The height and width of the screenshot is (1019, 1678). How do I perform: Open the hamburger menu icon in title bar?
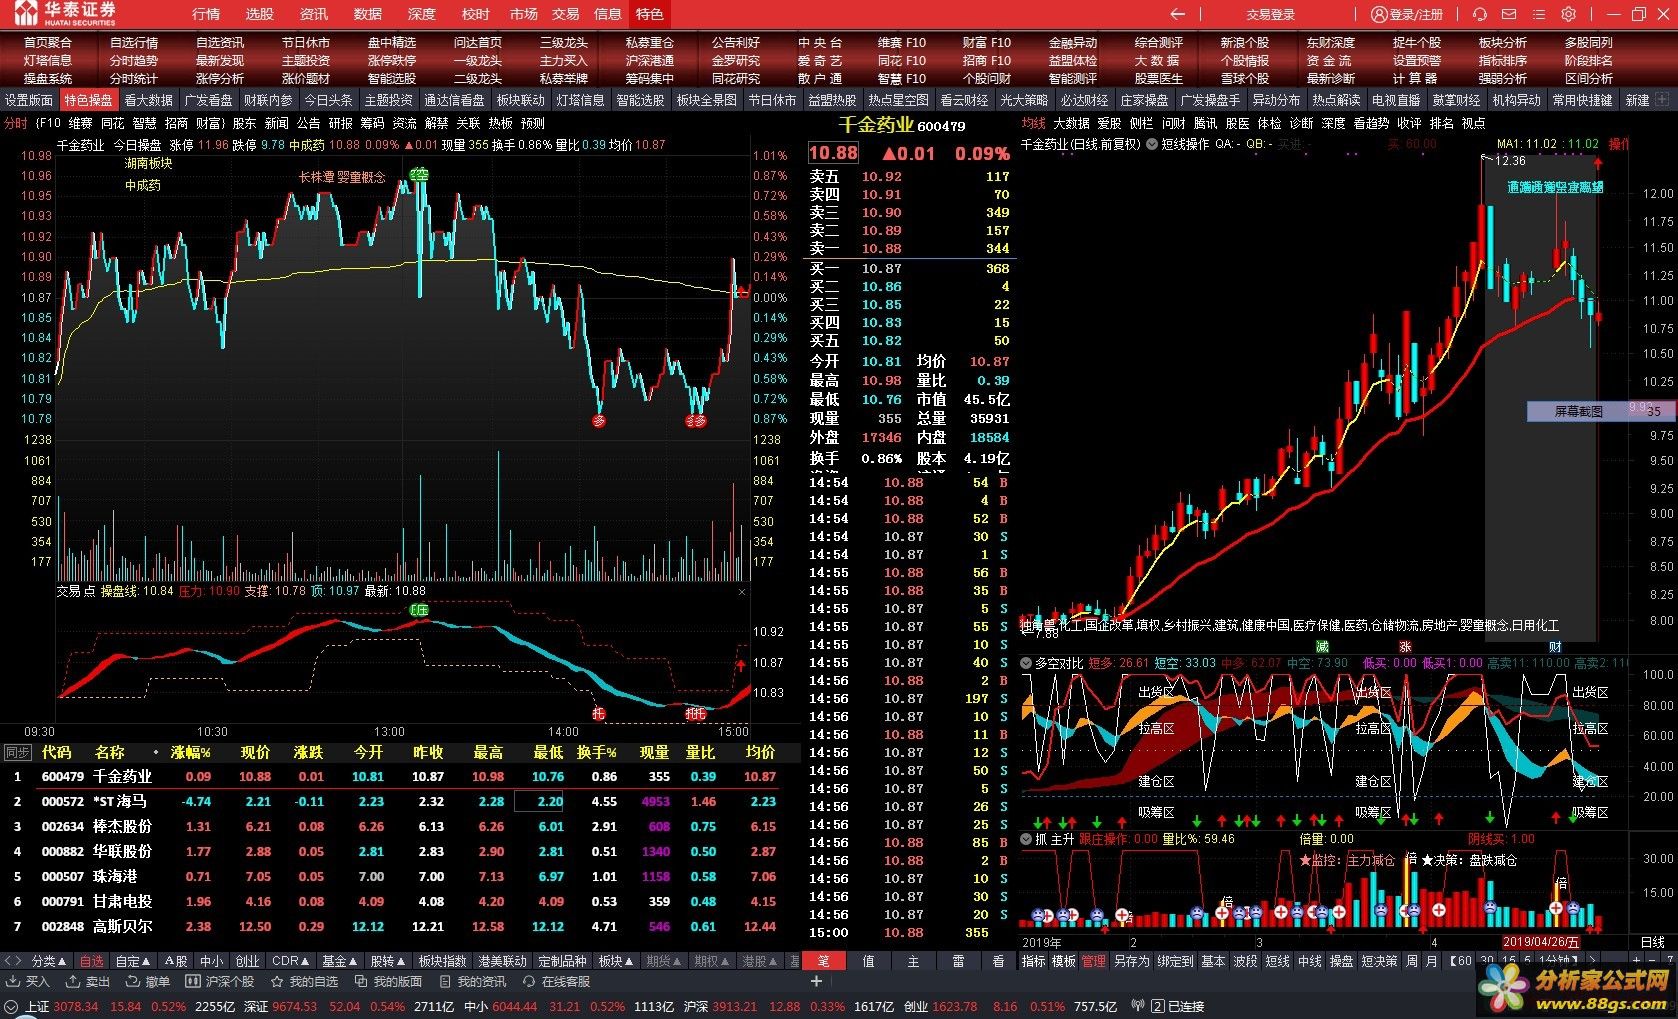pyautogui.click(x=1539, y=14)
